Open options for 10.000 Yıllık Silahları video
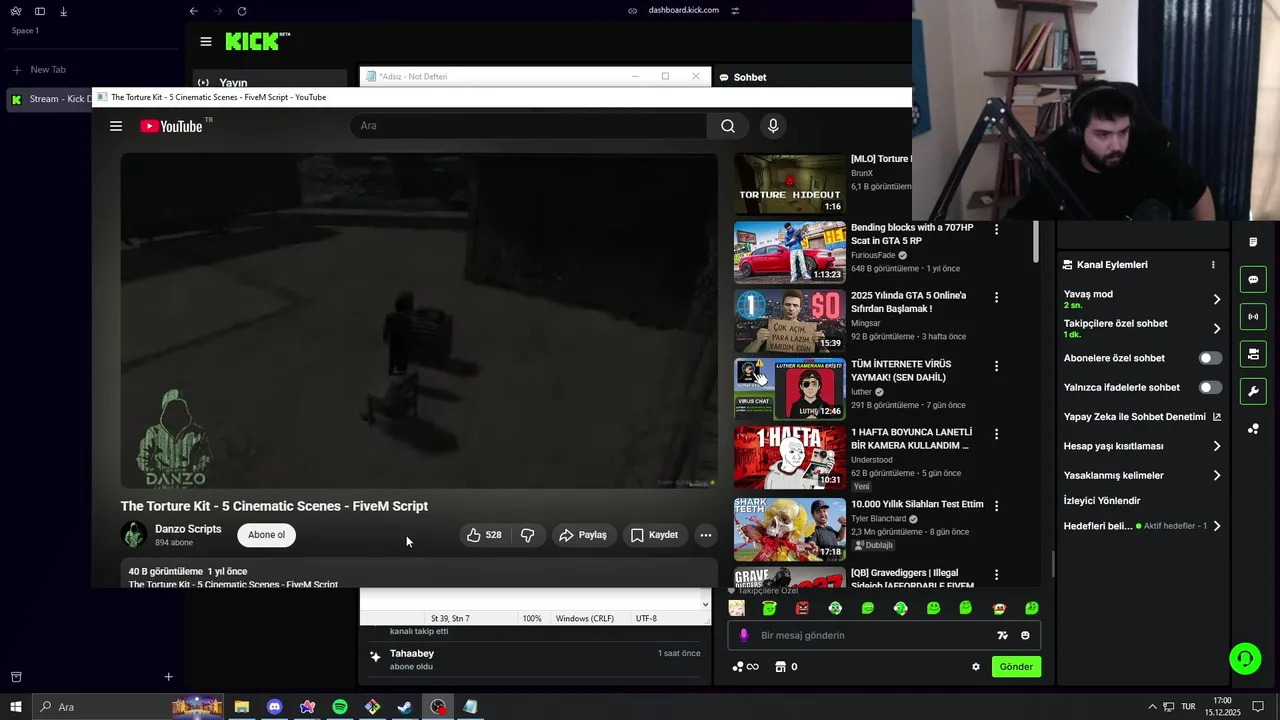1280x720 pixels. [996, 506]
